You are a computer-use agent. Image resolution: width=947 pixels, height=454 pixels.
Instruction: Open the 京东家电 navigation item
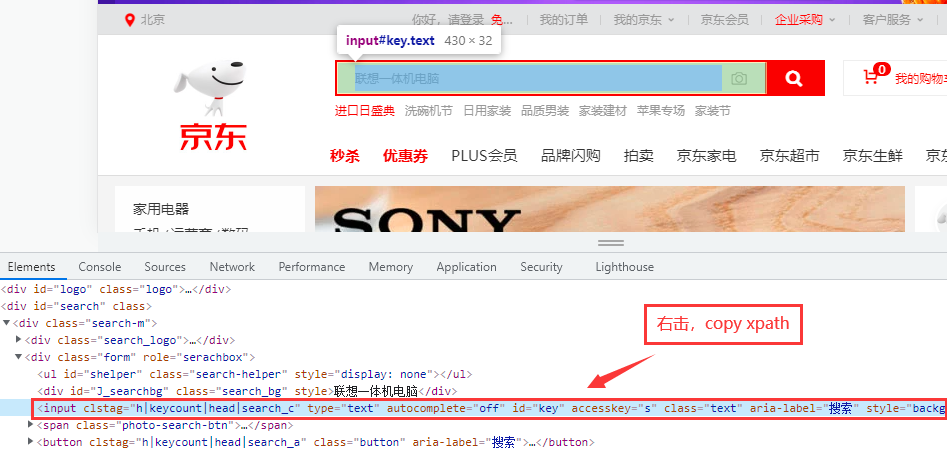click(x=707, y=156)
